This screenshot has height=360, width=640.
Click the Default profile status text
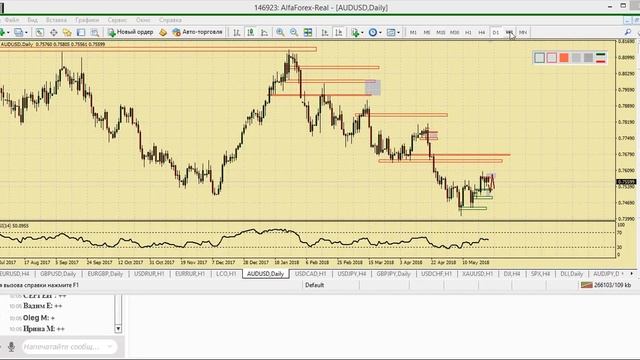pos(314,285)
